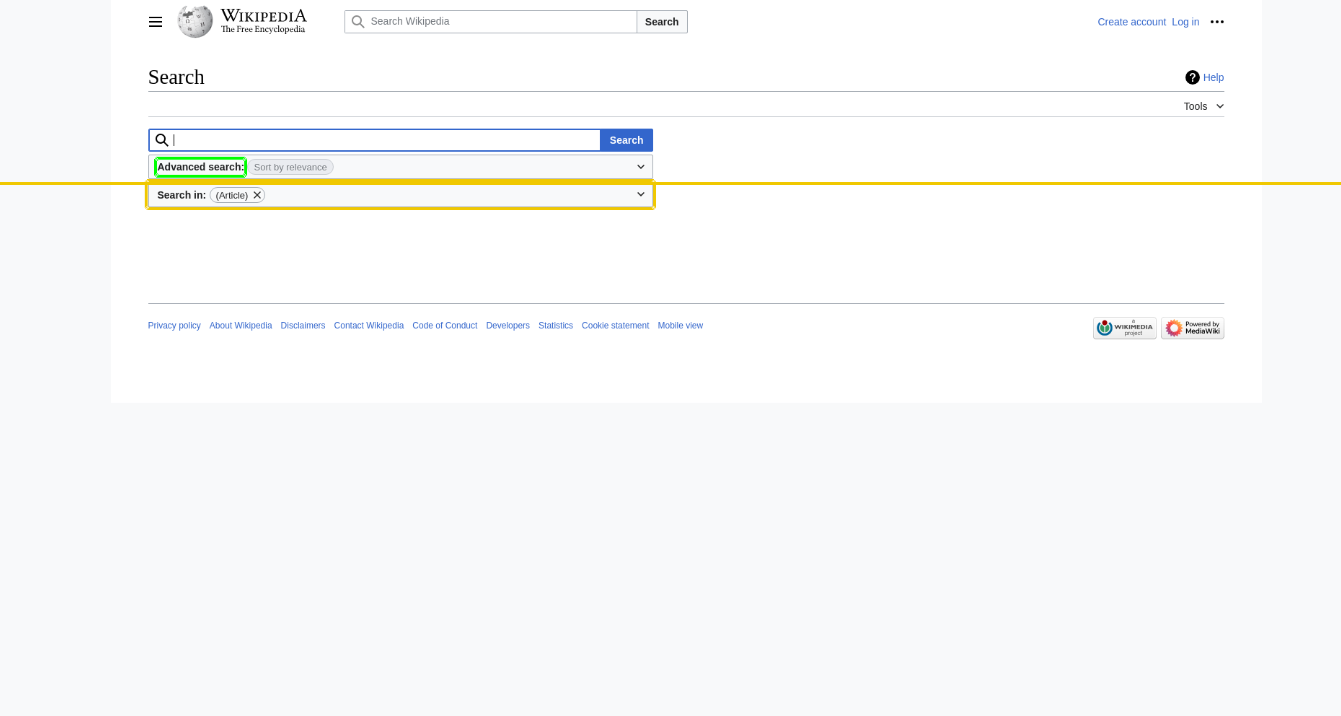Expand the Advanced search panel
1341x716 pixels.
coord(640,167)
